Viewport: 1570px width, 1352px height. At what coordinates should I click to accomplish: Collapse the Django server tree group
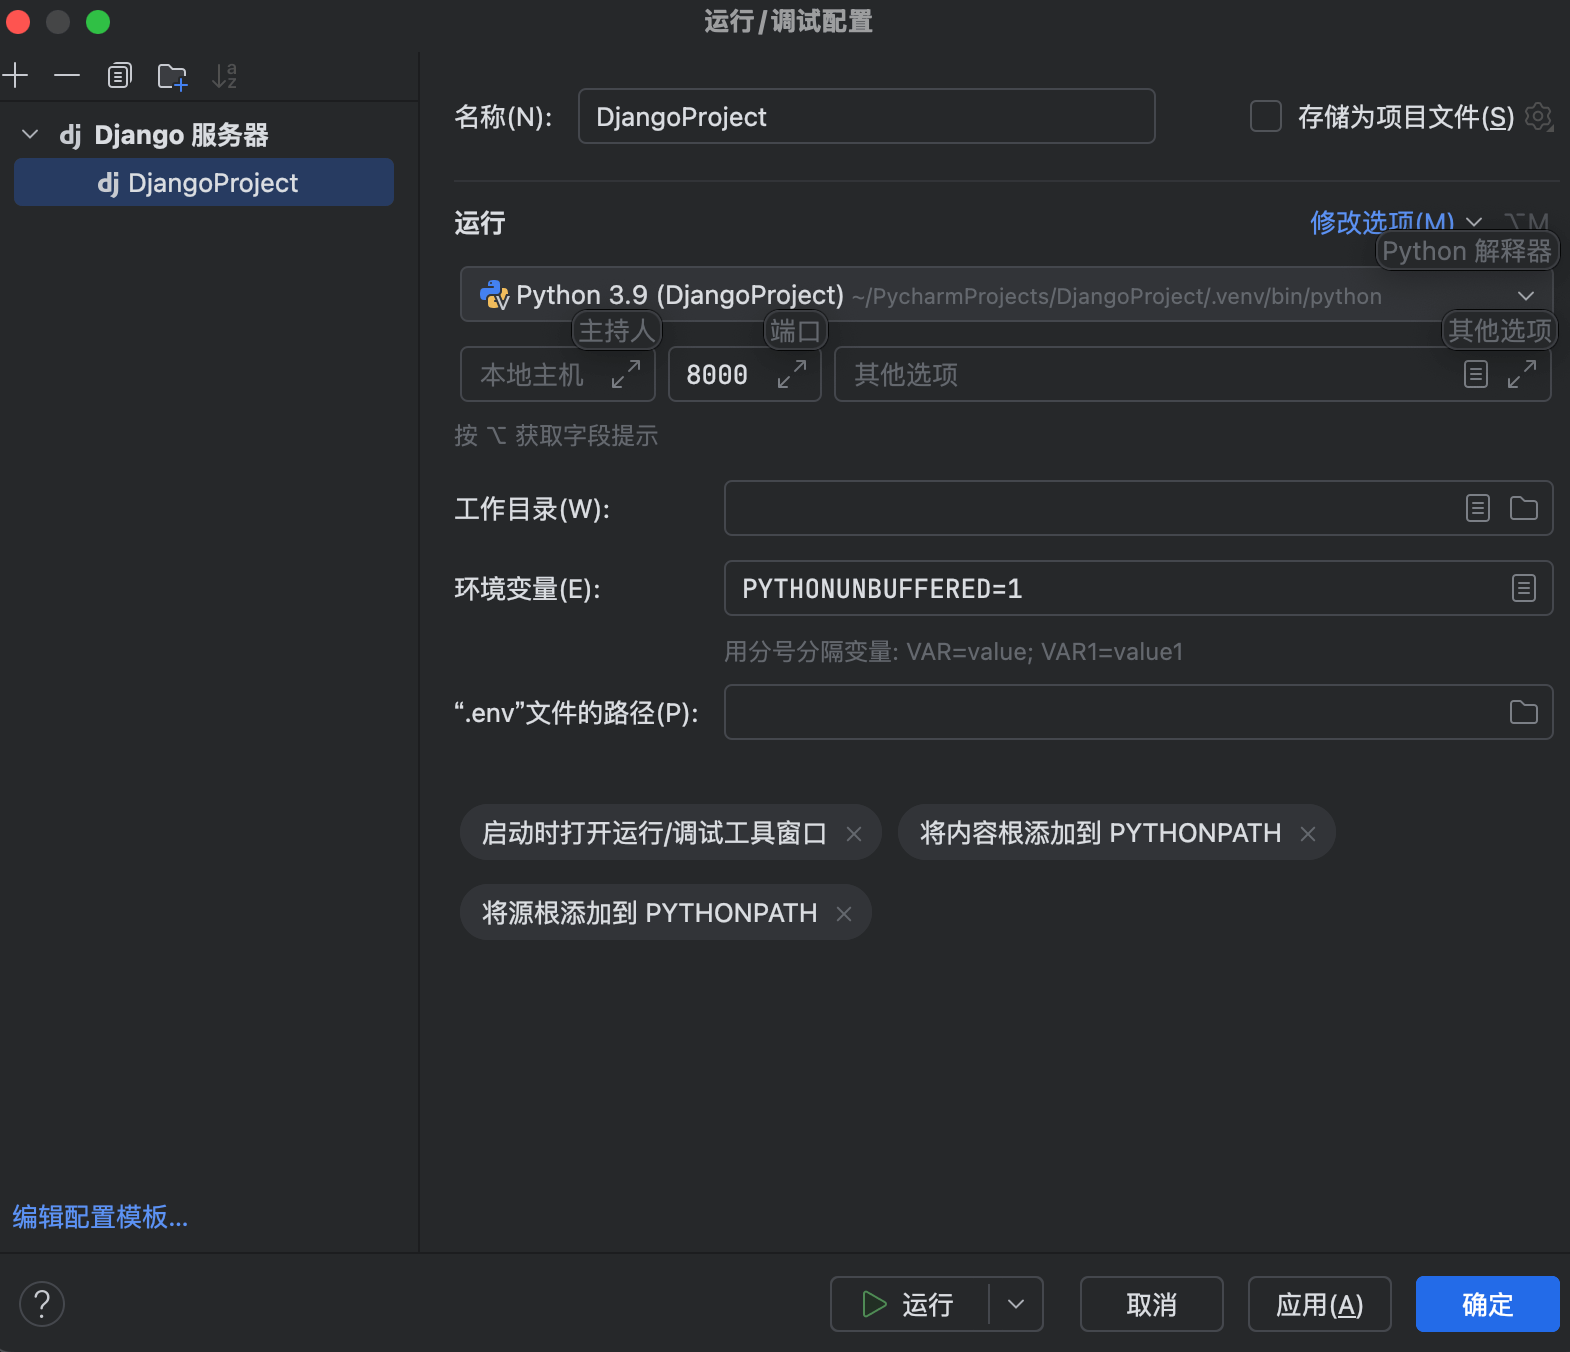(30, 134)
